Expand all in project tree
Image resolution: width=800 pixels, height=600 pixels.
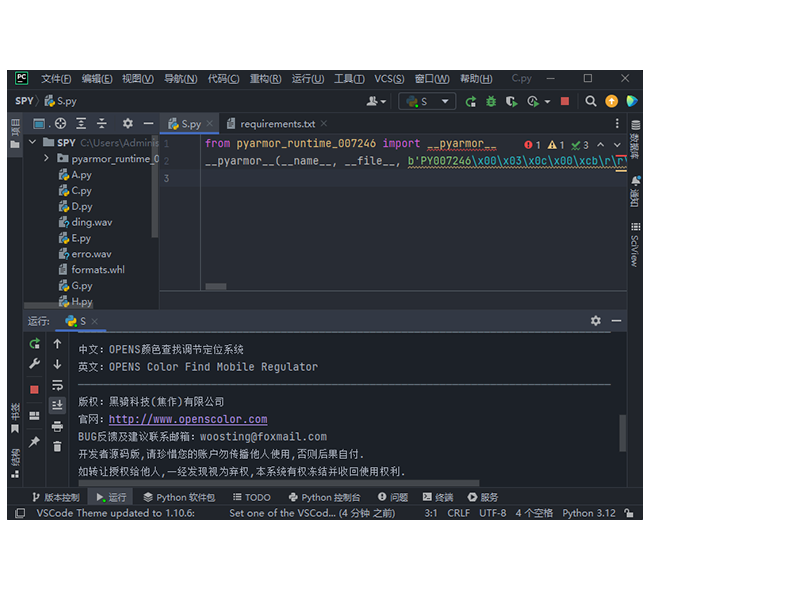tap(81, 123)
